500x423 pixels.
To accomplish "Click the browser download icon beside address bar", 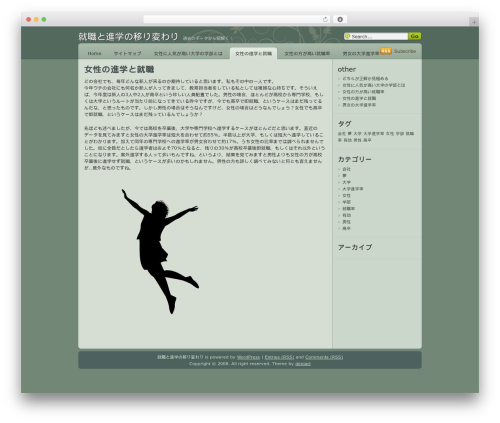I will 340,19.
